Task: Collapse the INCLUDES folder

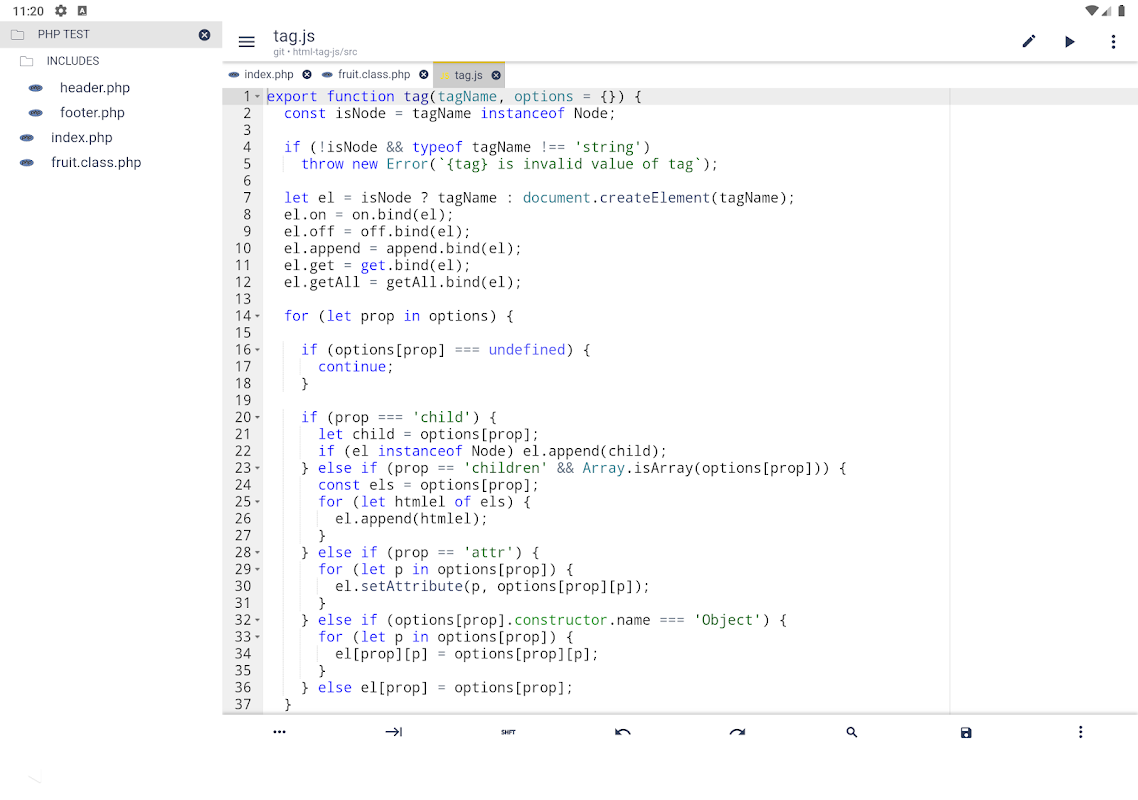Action: (x=73, y=61)
